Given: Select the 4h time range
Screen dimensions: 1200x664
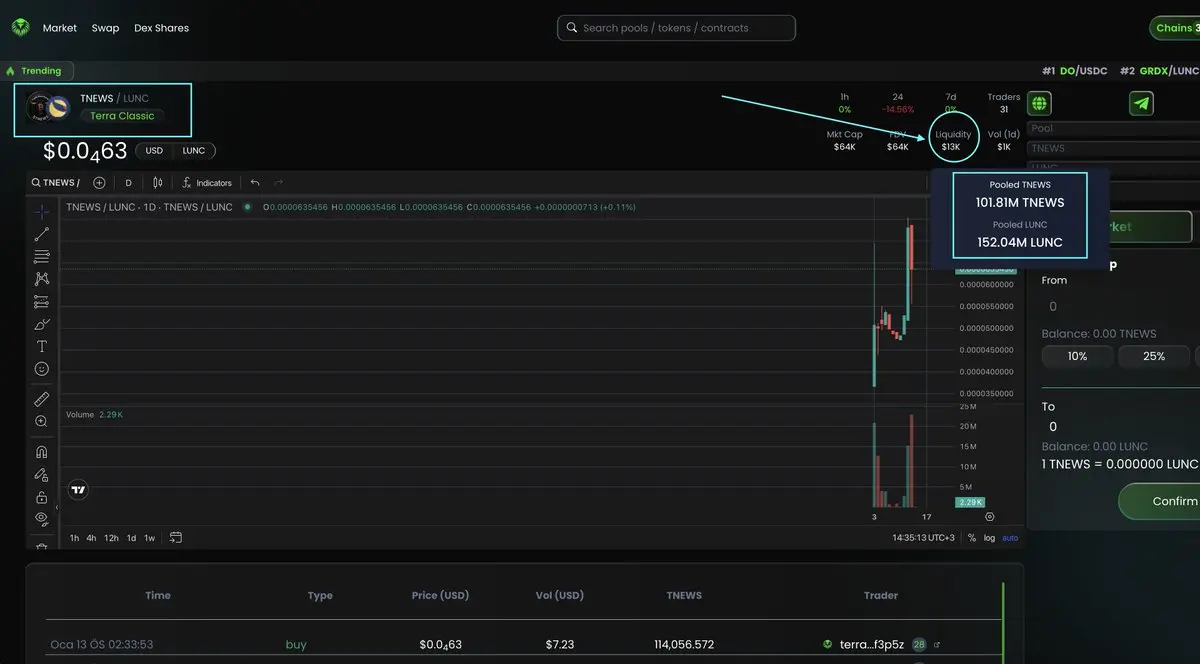Looking at the screenshot, I should 92,538.
